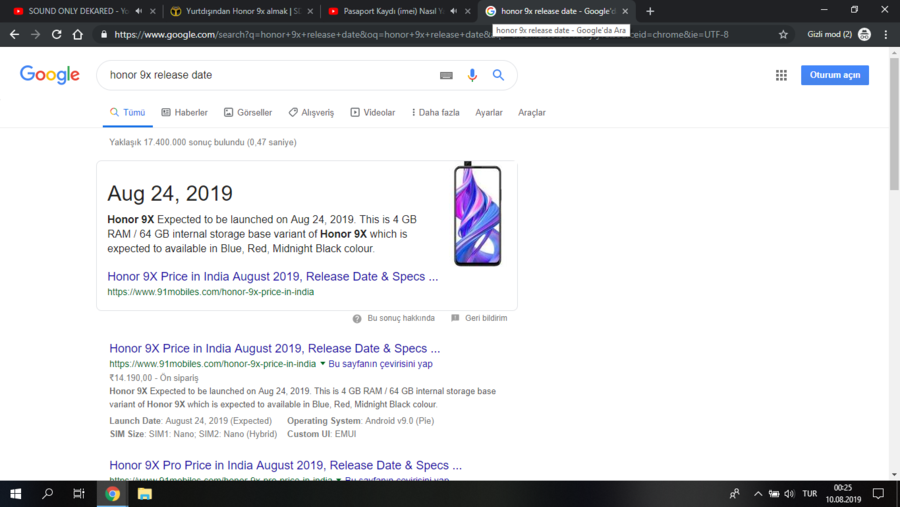Image resolution: width=900 pixels, height=507 pixels.
Task: Switch to the Görseller tab
Action: point(248,113)
